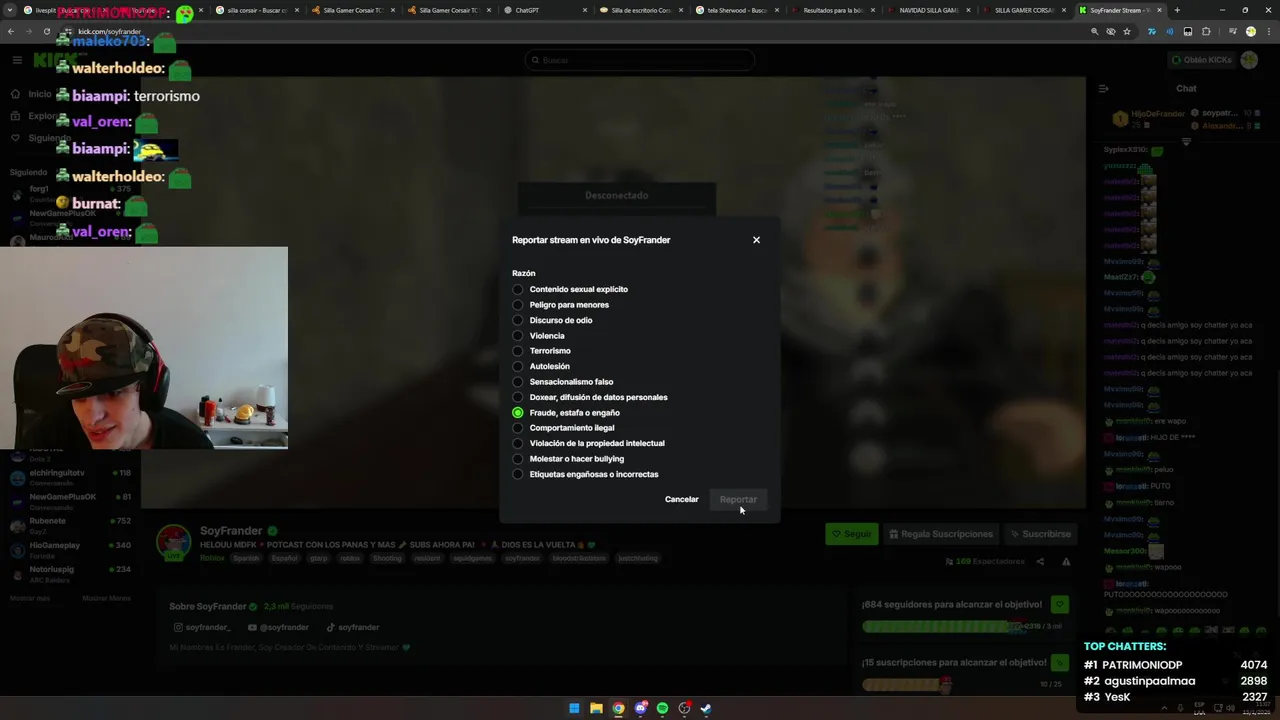Submit with the Reportar button
The height and width of the screenshot is (720, 1280).
click(x=738, y=499)
